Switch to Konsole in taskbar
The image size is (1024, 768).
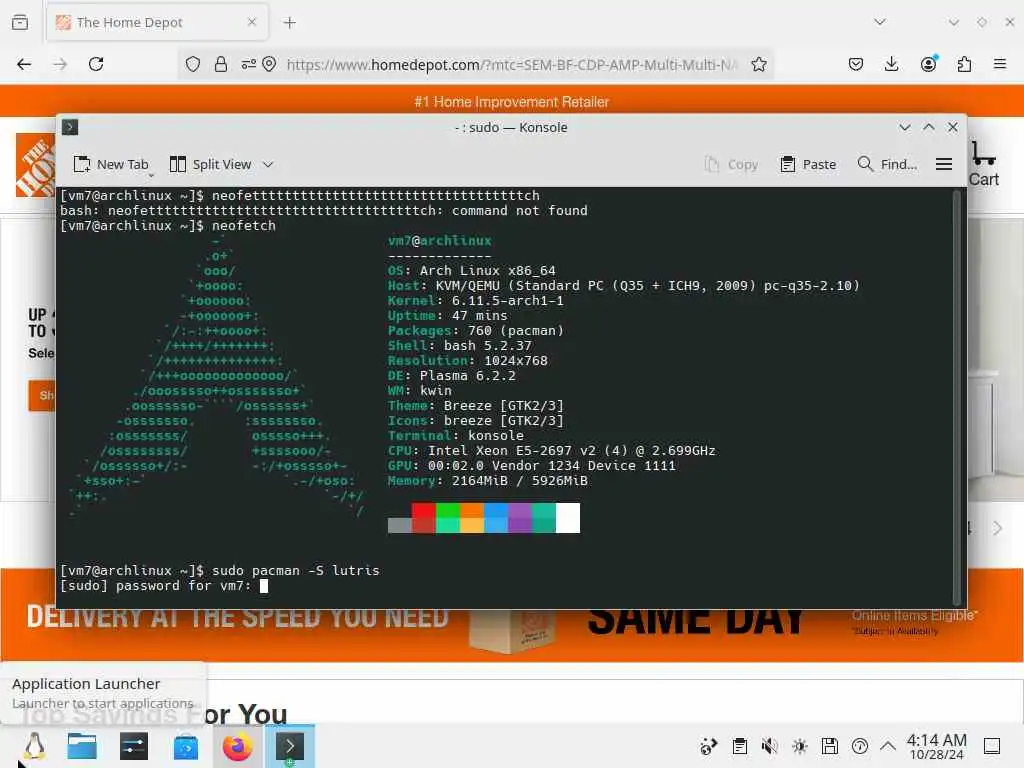[x=289, y=746]
